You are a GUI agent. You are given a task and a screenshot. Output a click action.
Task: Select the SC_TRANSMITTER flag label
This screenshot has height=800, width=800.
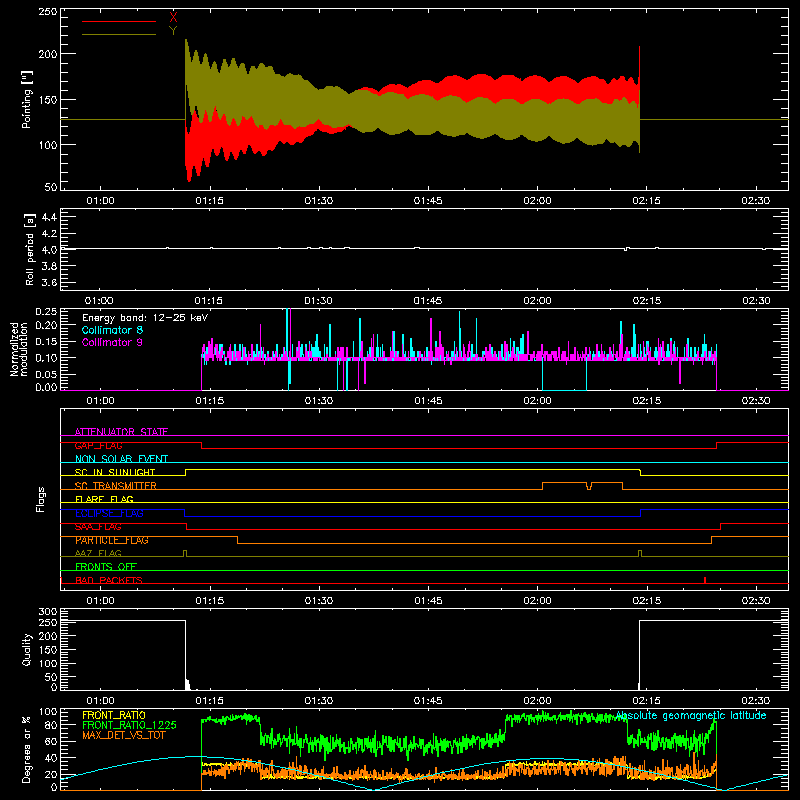click(x=116, y=486)
